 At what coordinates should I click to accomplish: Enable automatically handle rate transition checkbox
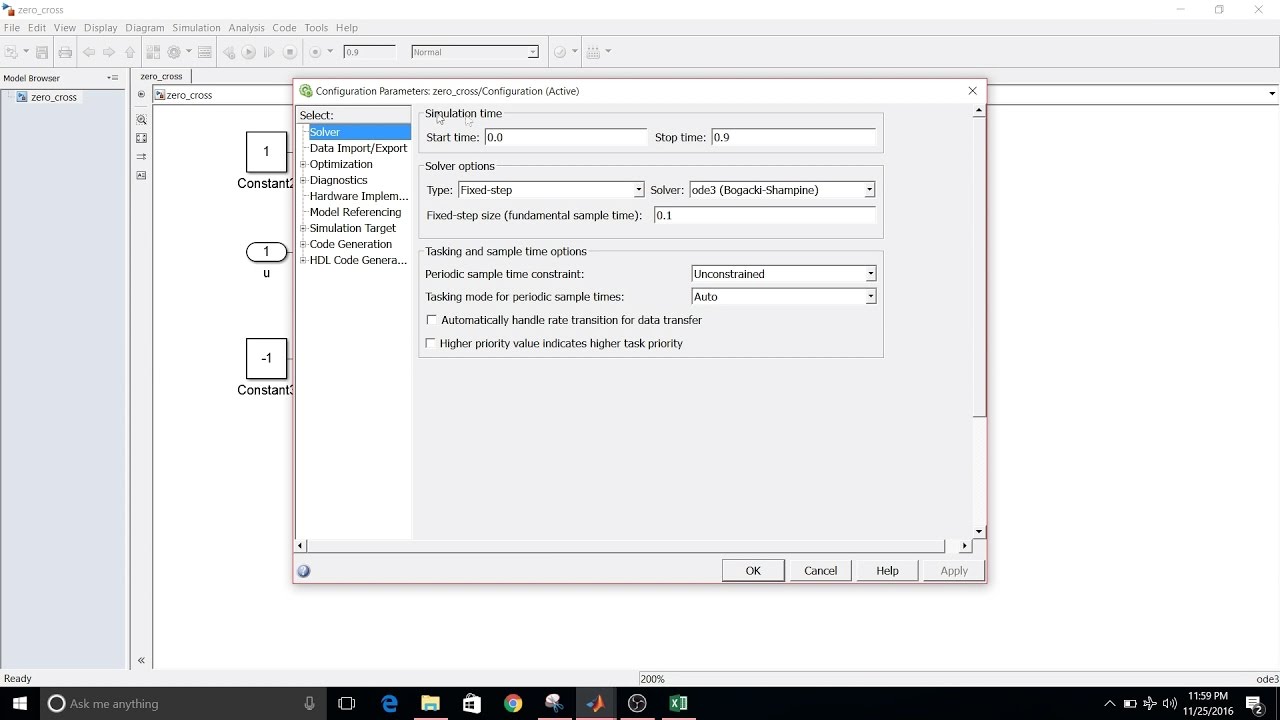click(432, 320)
